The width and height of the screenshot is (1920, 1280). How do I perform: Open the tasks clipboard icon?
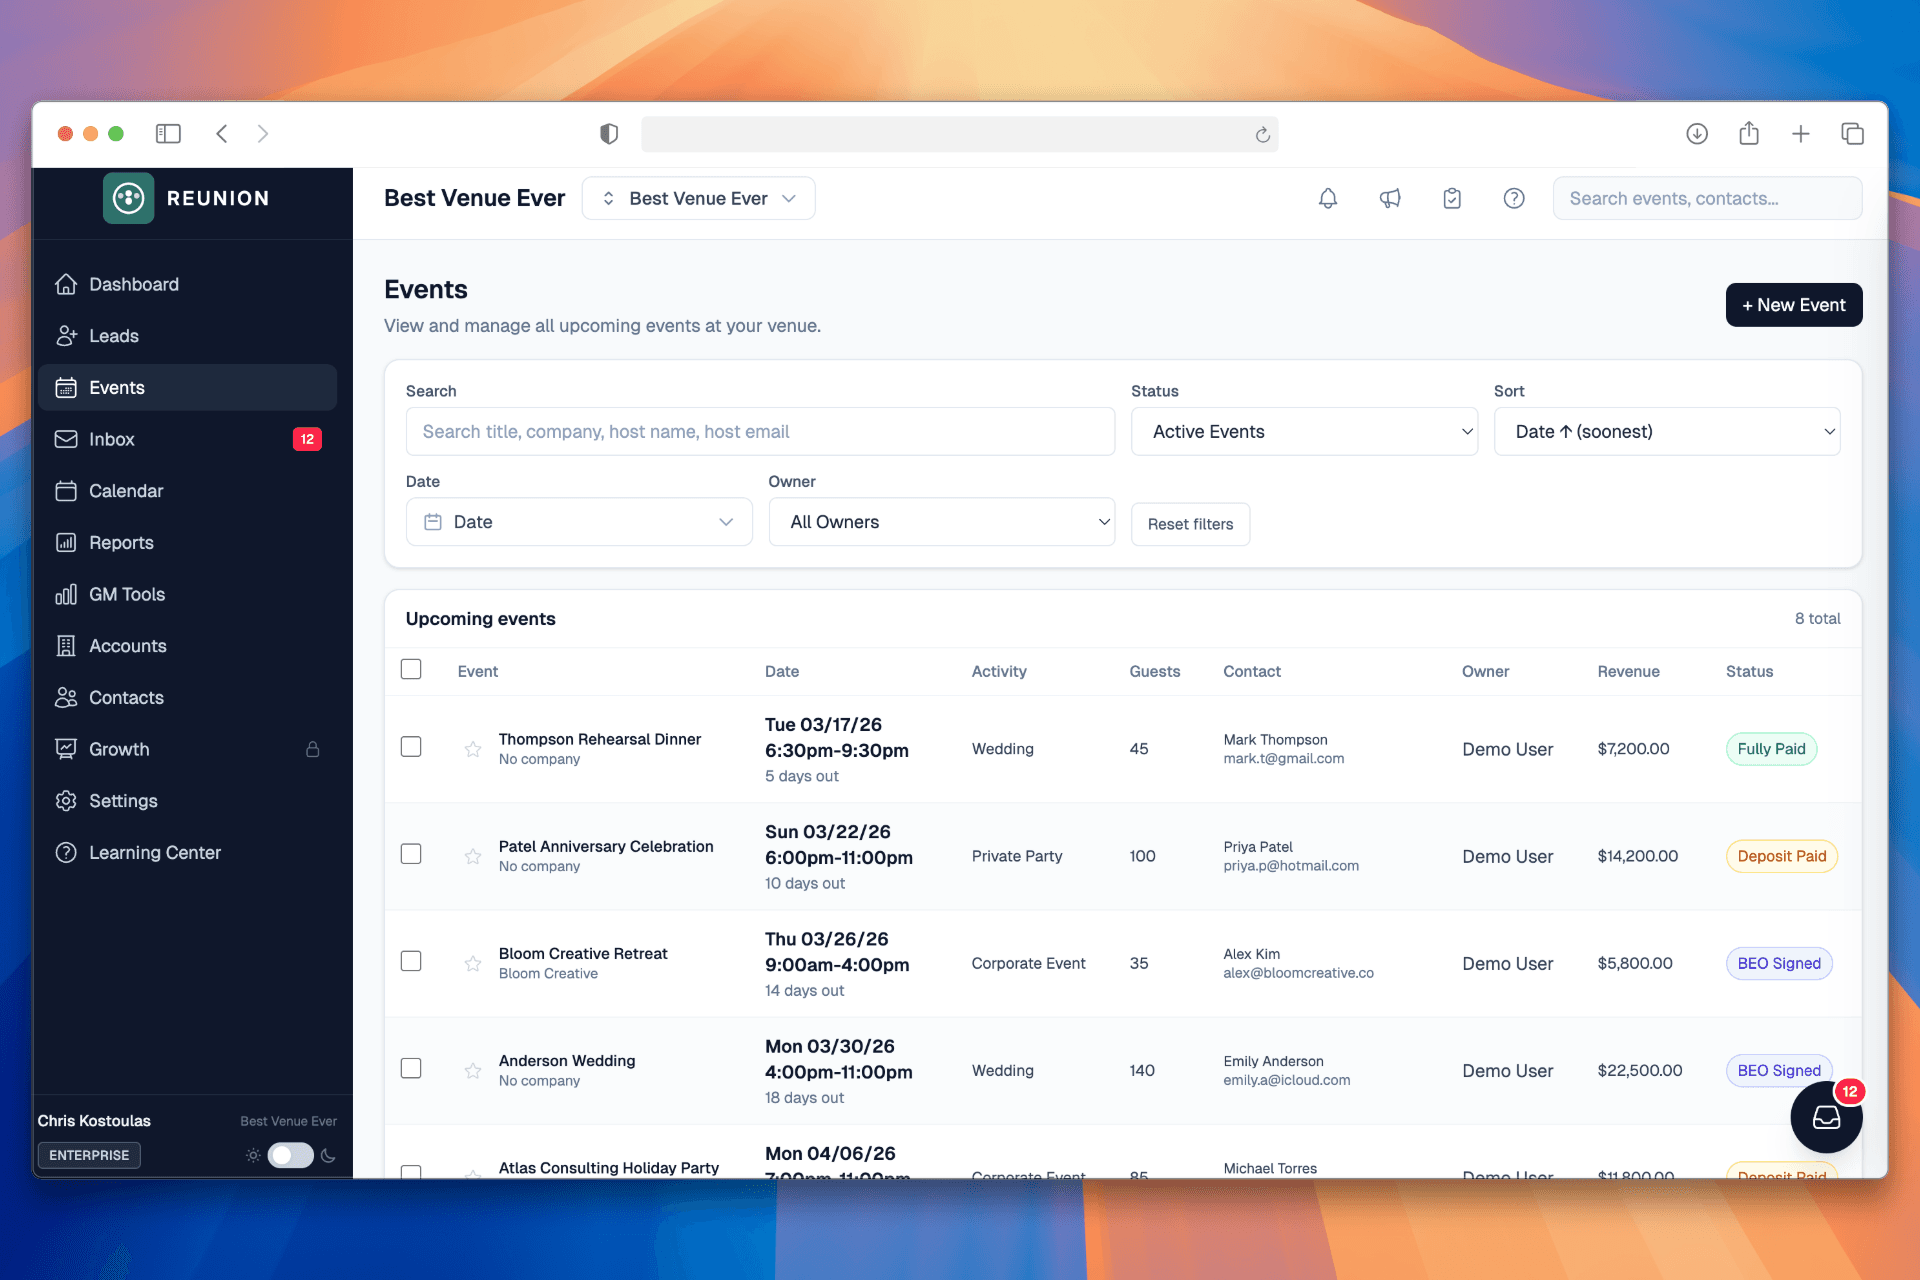pyautogui.click(x=1452, y=198)
